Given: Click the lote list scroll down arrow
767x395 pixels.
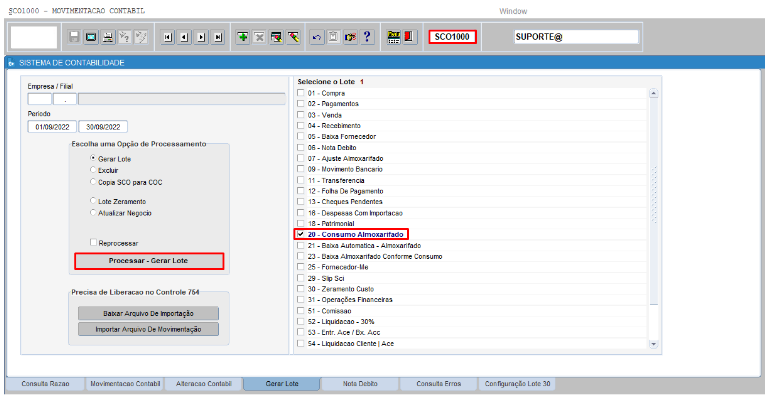Looking at the screenshot, I should [x=654, y=344].
